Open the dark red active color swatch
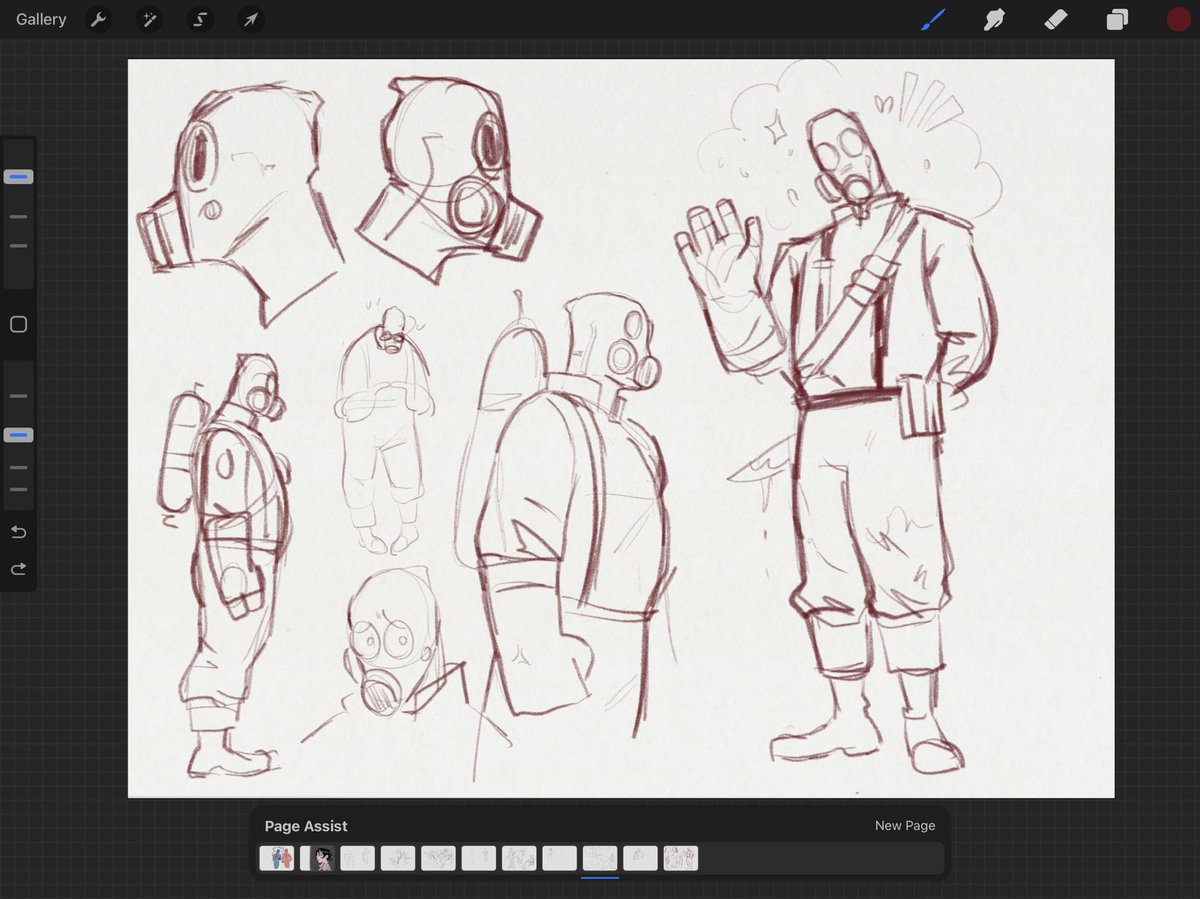The width and height of the screenshot is (1200, 899). pos(1179,19)
